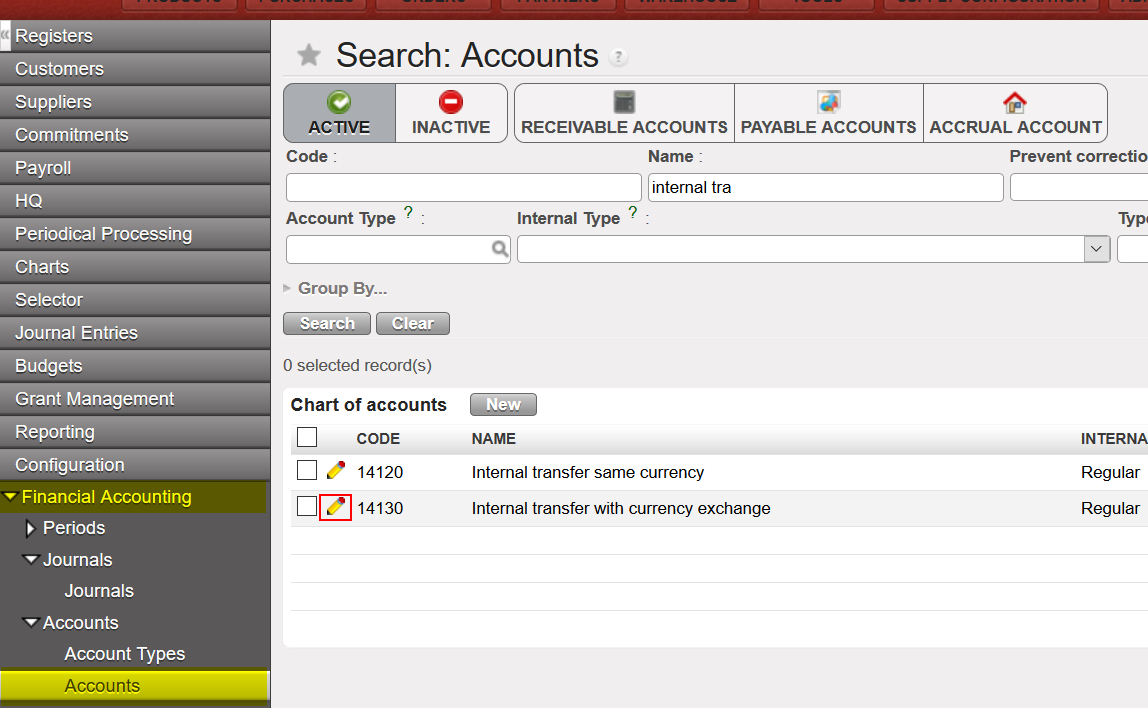
Task: Select the Active filter with the green check
Action: (x=339, y=113)
